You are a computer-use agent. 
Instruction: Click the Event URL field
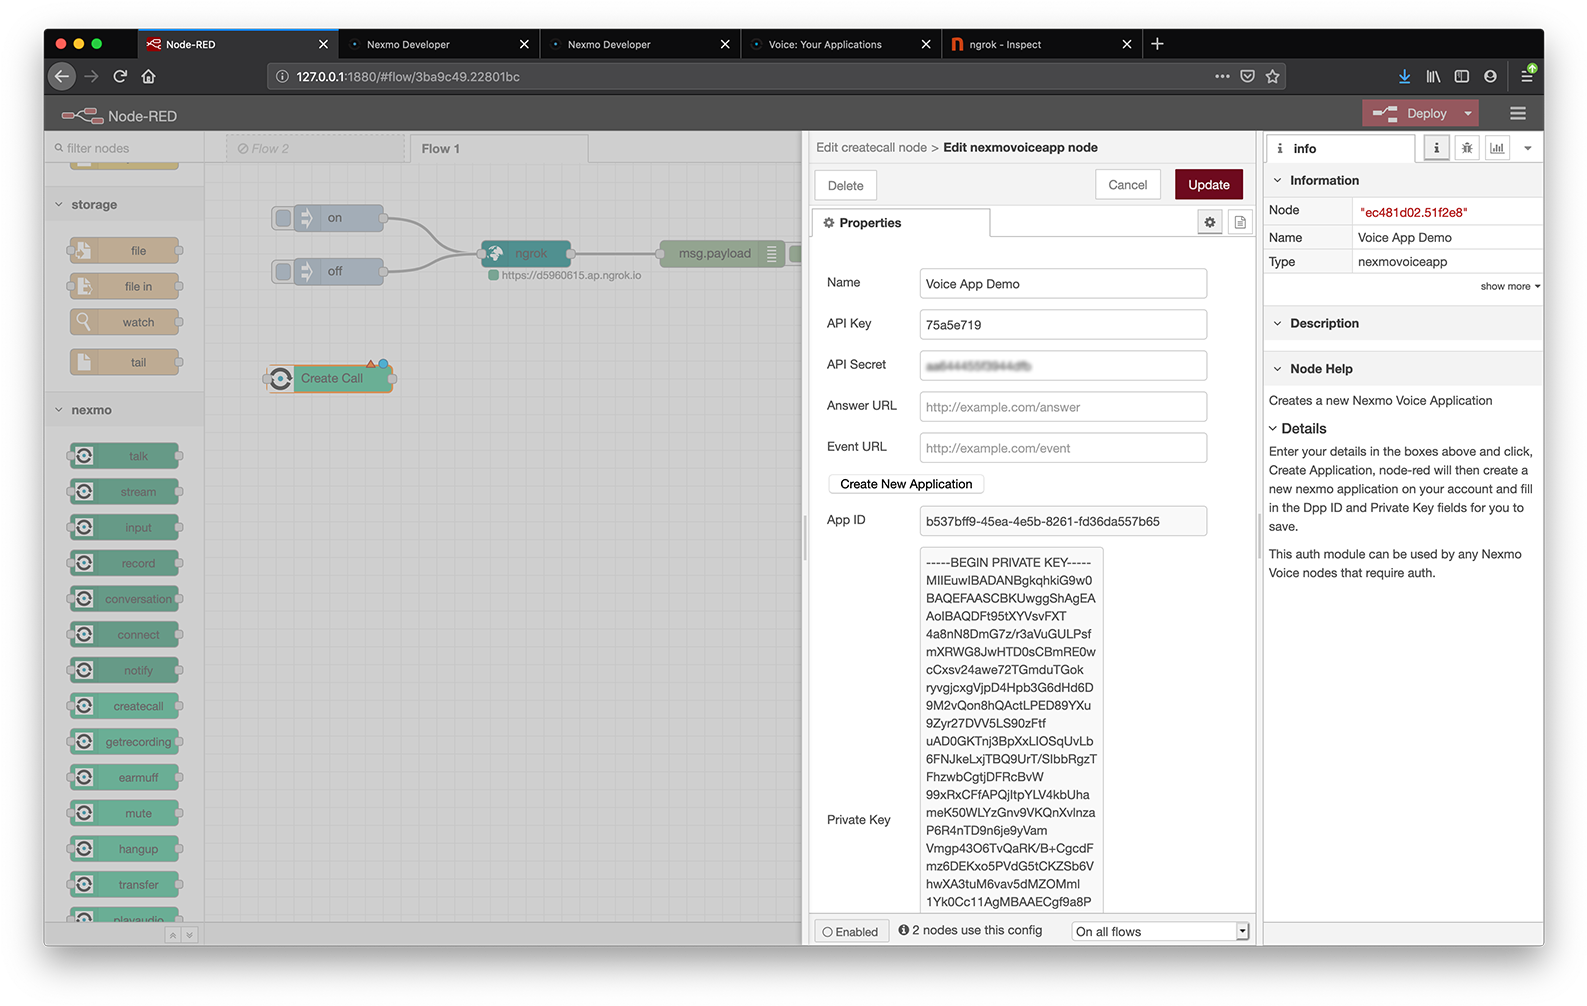[1063, 447]
